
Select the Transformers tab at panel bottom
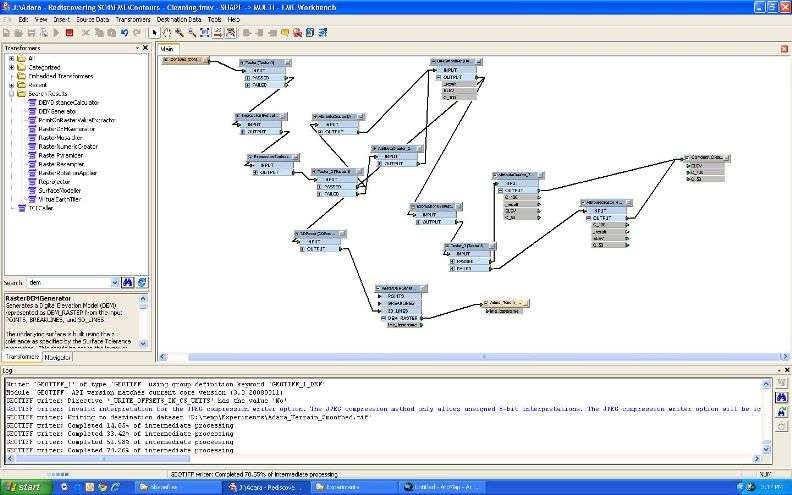23,357
